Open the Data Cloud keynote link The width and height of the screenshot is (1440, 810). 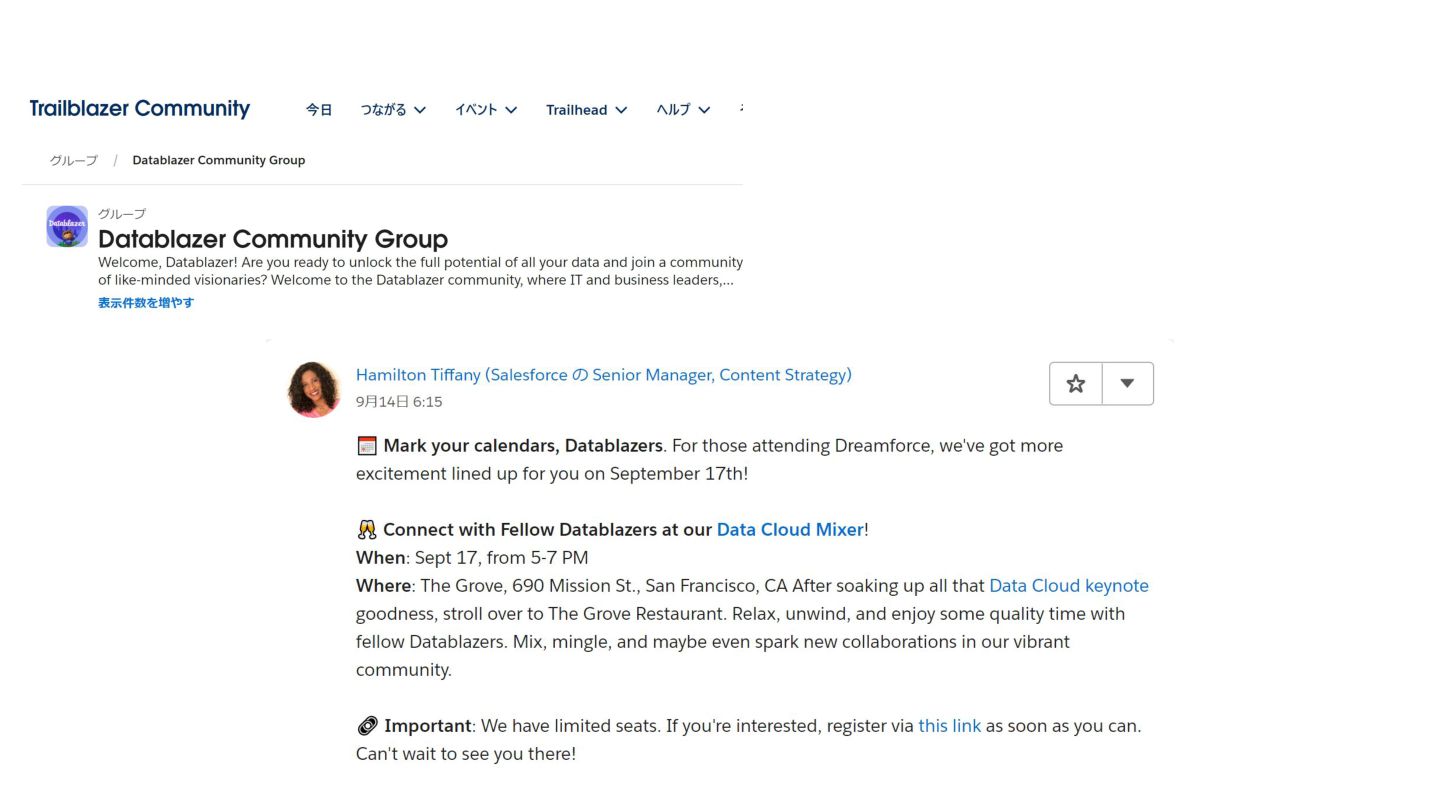click(x=1069, y=586)
